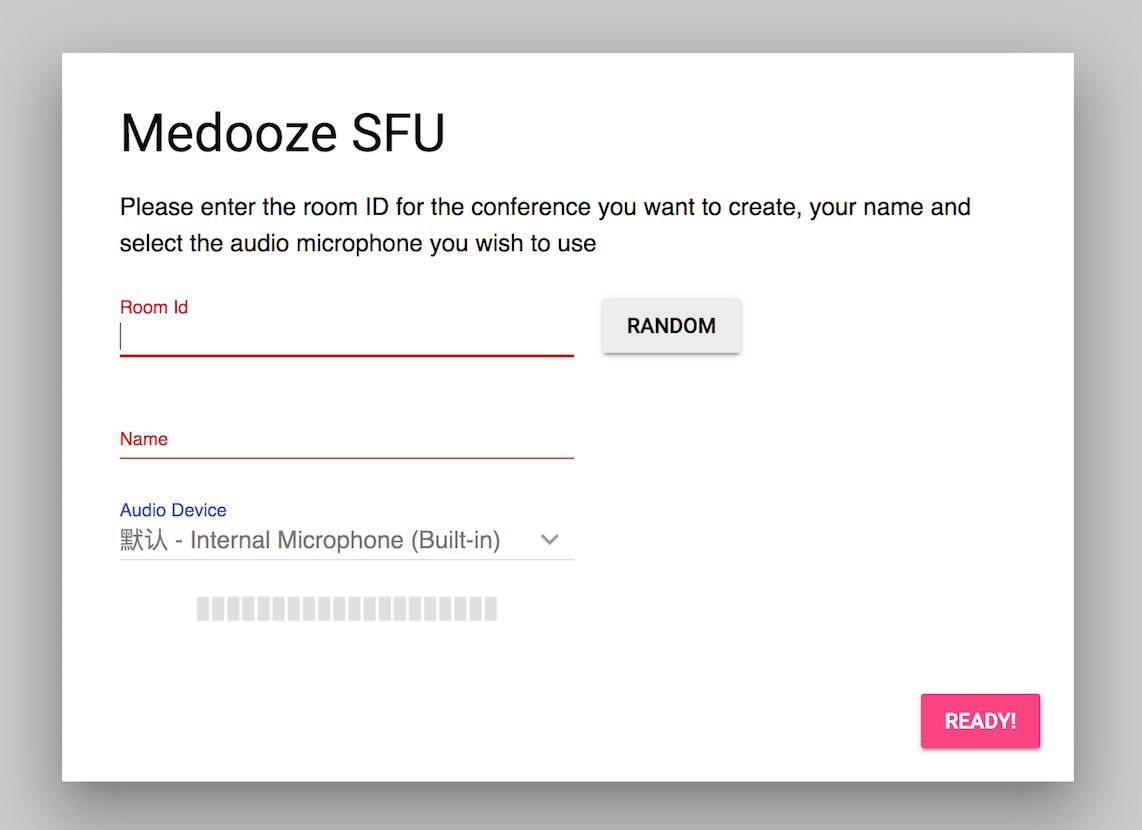Click the RANDOM room ID button

point(671,326)
